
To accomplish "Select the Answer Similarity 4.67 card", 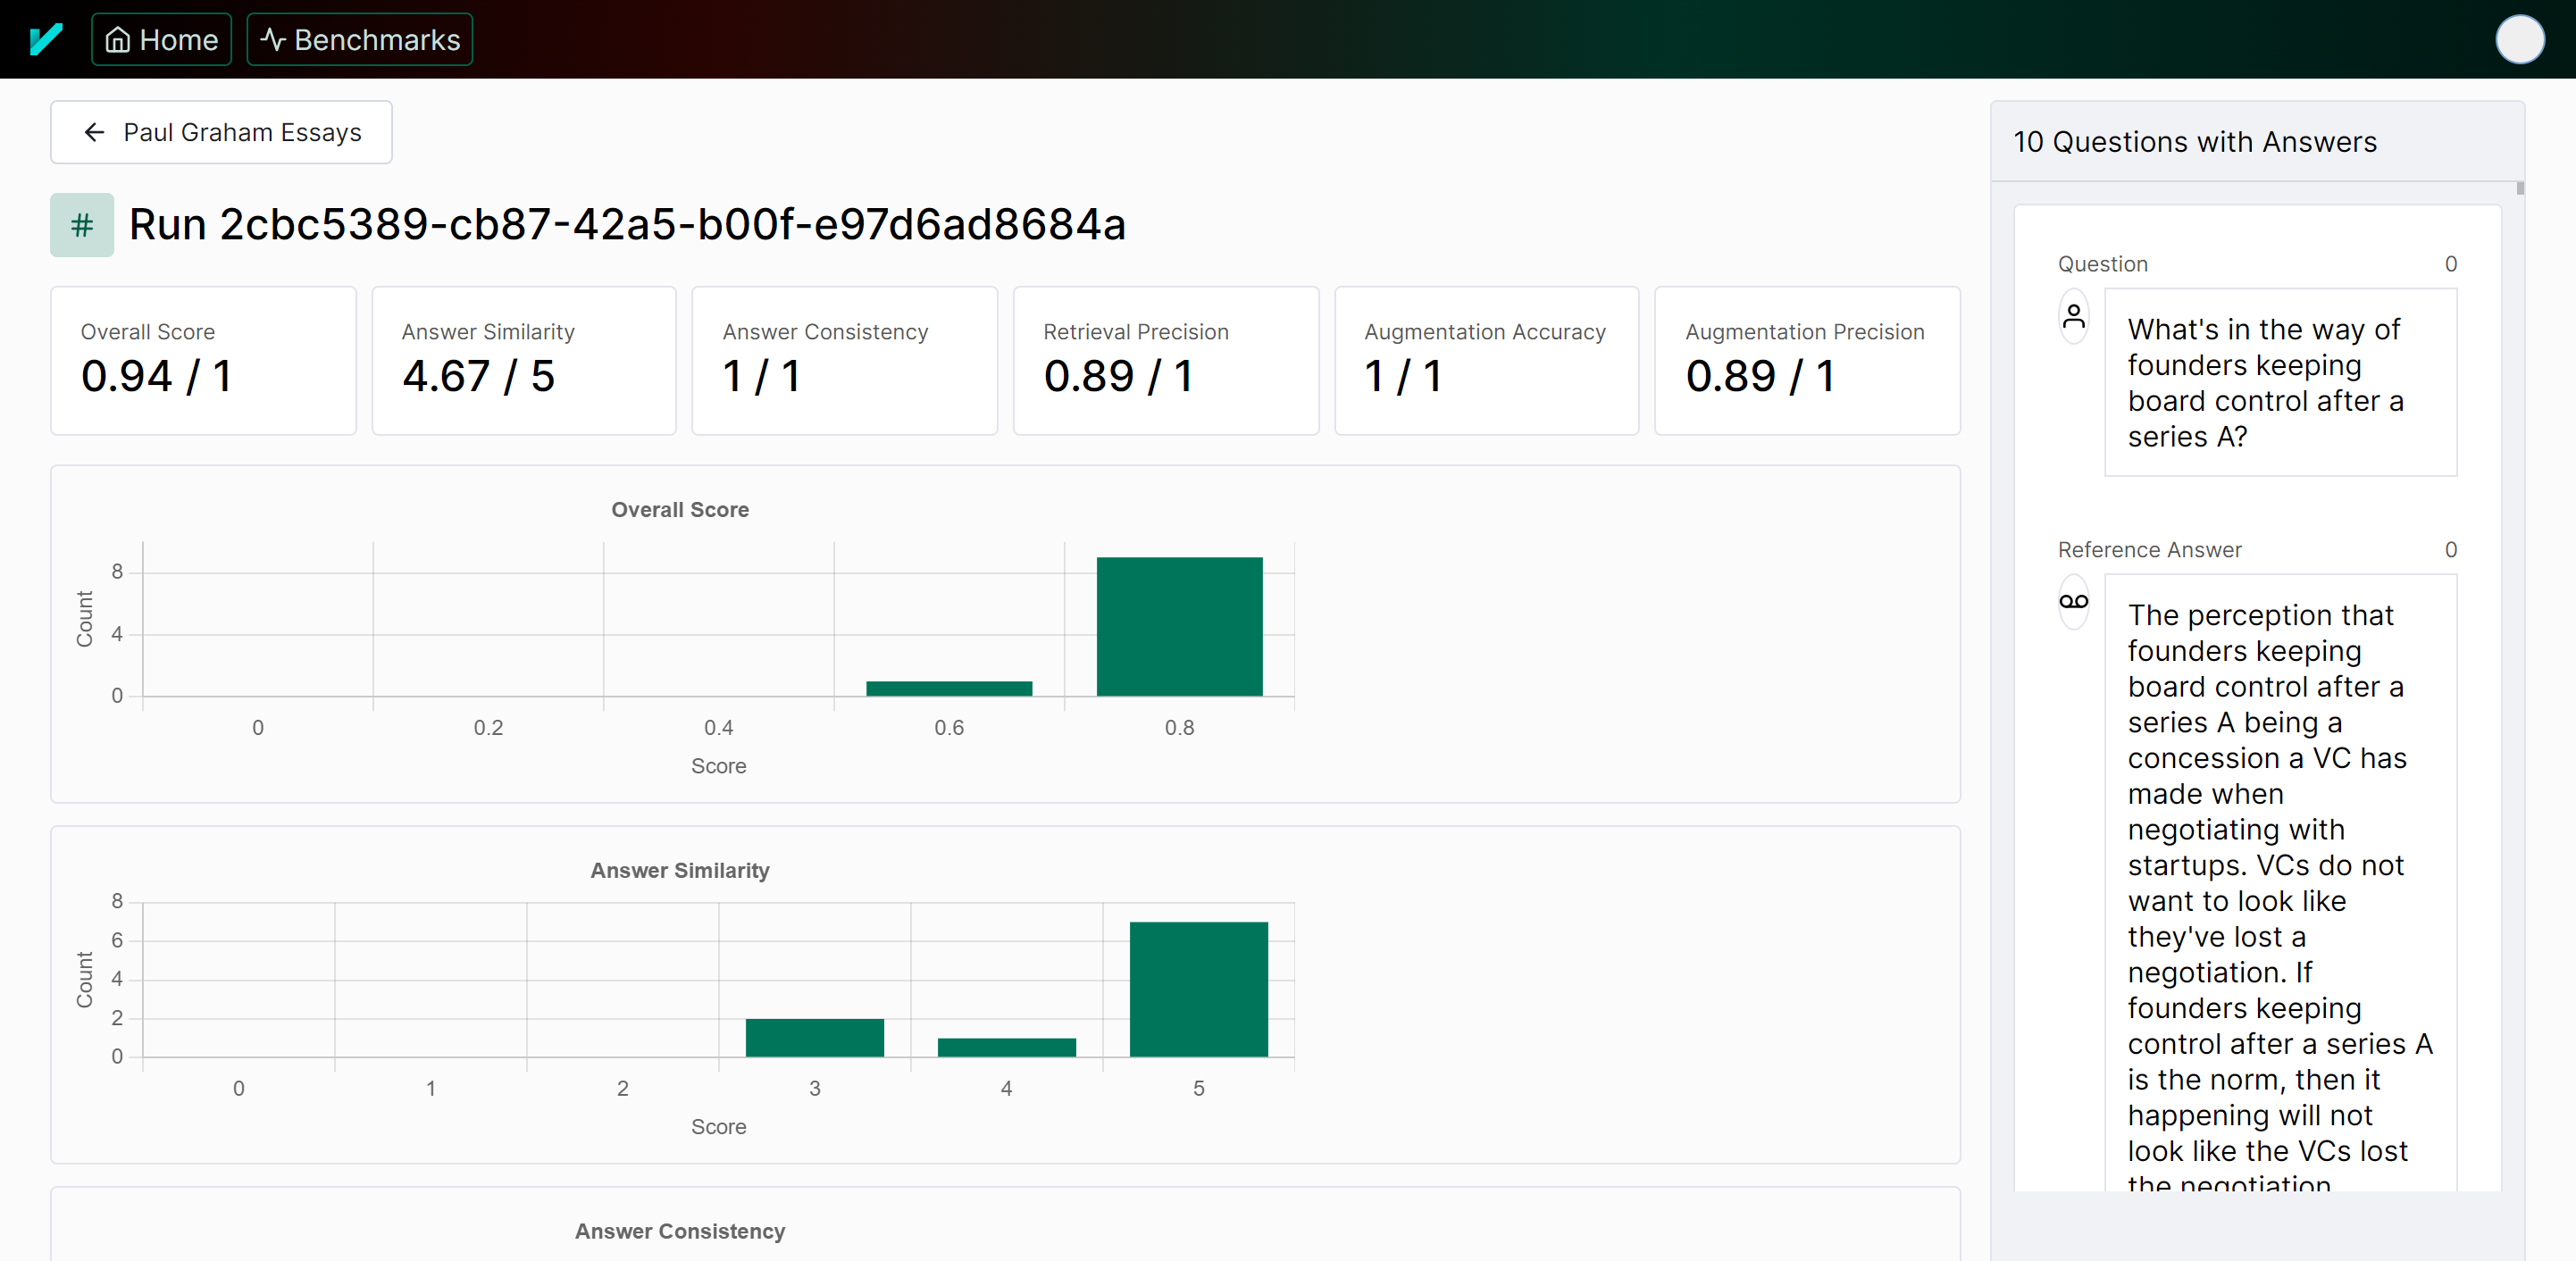I will click(x=524, y=361).
